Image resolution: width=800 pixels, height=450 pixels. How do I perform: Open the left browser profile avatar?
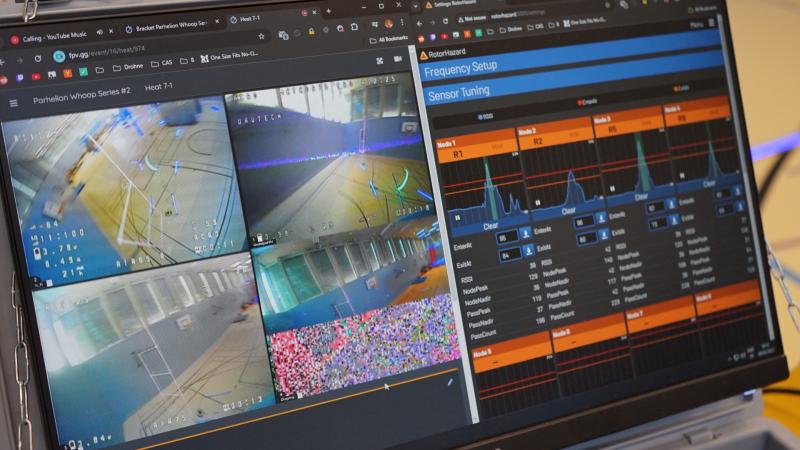pos(389,23)
